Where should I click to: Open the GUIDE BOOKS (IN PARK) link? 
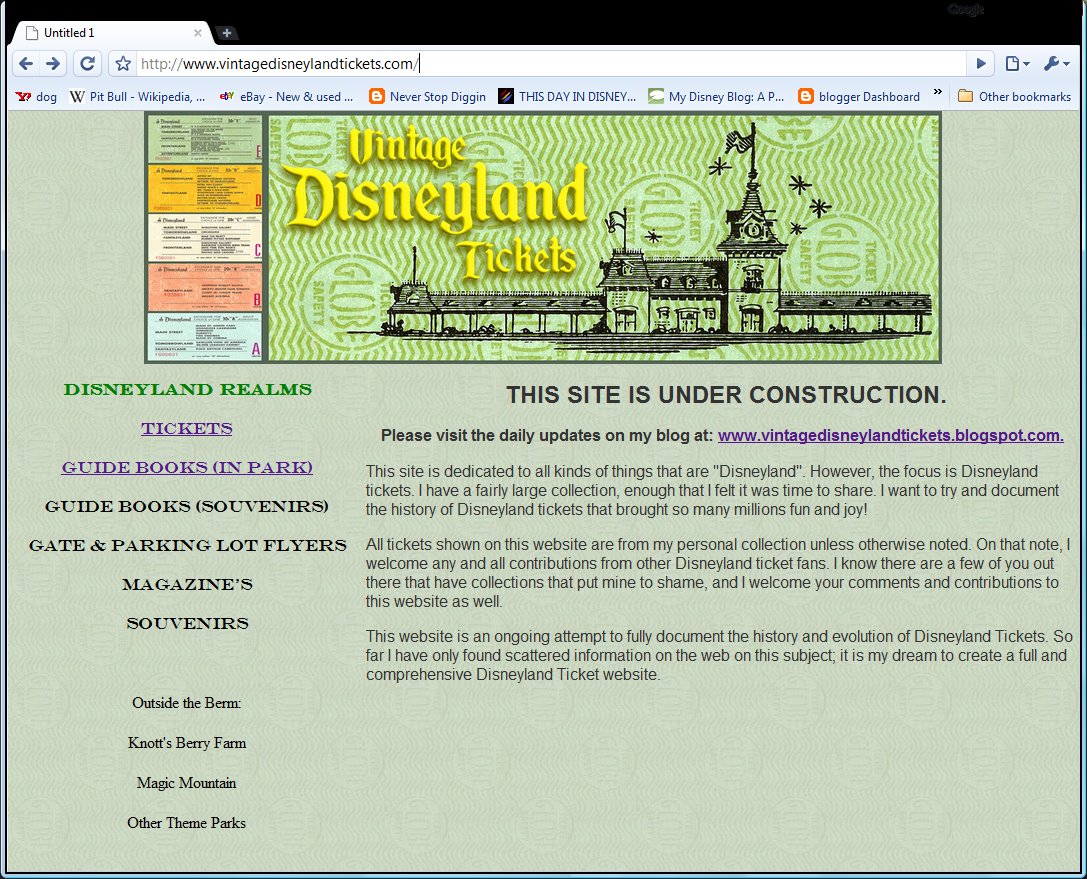(x=187, y=467)
